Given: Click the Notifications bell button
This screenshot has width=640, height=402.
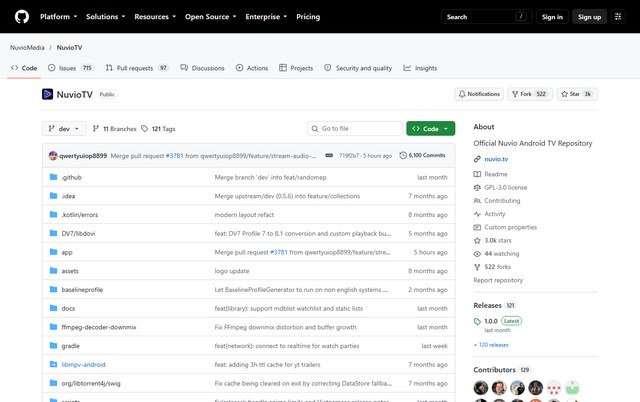Looking at the screenshot, I should [x=479, y=94].
